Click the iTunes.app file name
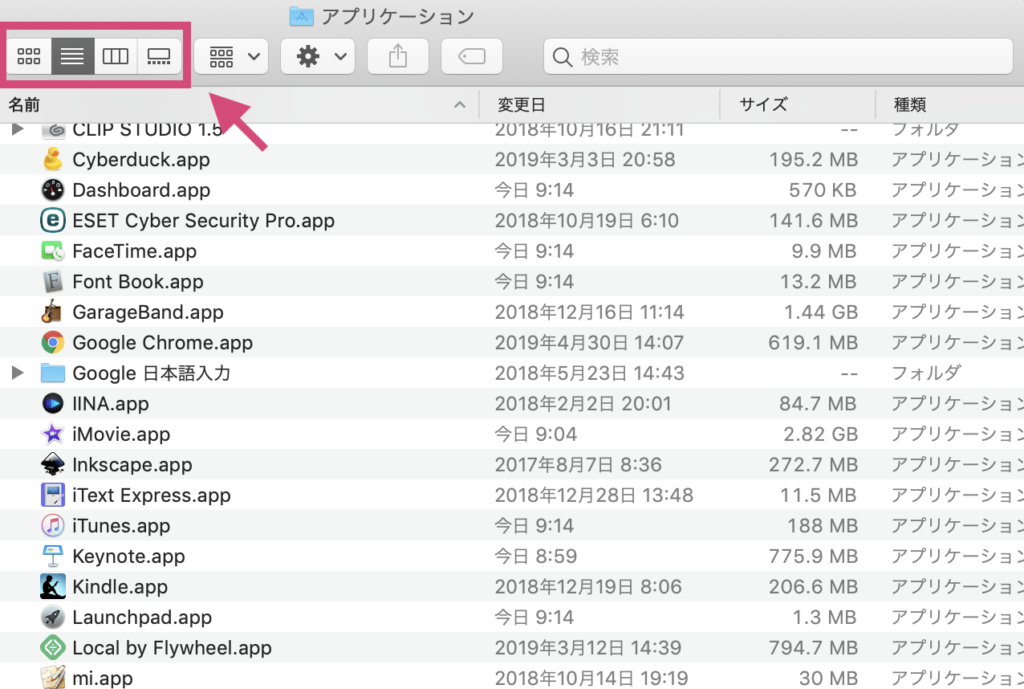This screenshot has width=1024, height=689. [121, 526]
